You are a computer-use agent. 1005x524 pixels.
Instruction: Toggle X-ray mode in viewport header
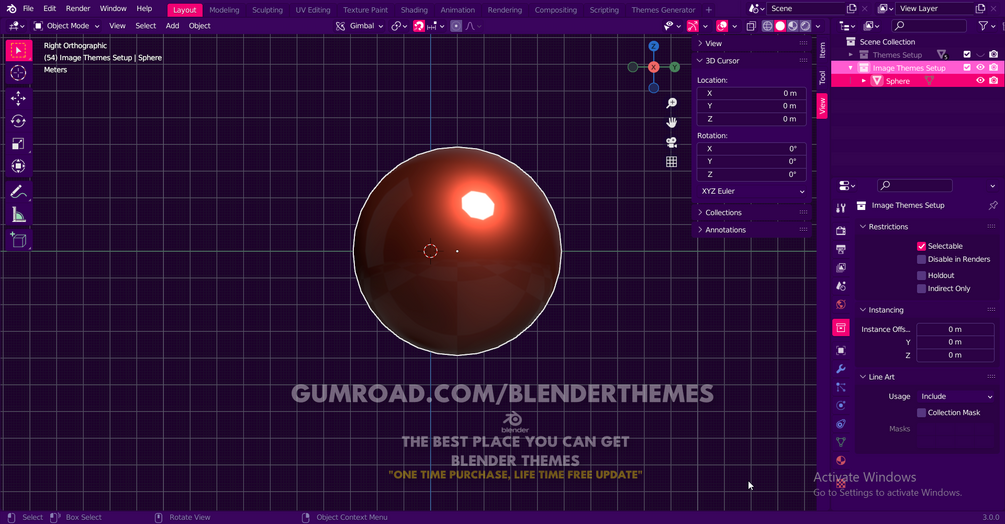point(751,26)
